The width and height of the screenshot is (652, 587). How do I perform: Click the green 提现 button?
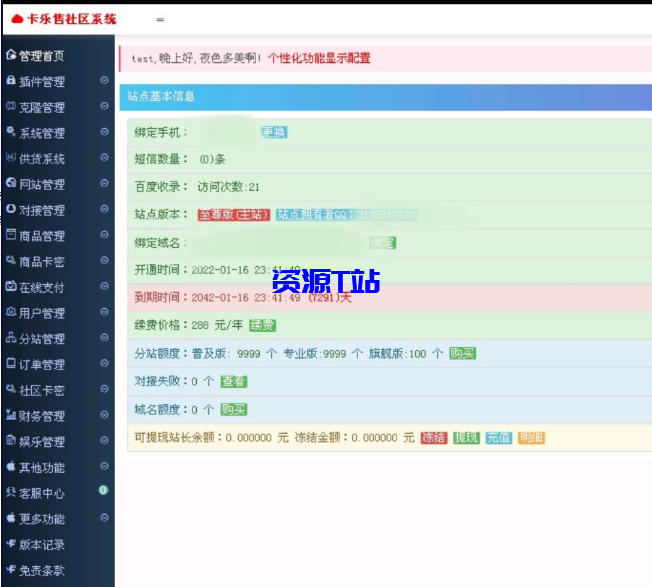(x=466, y=438)
